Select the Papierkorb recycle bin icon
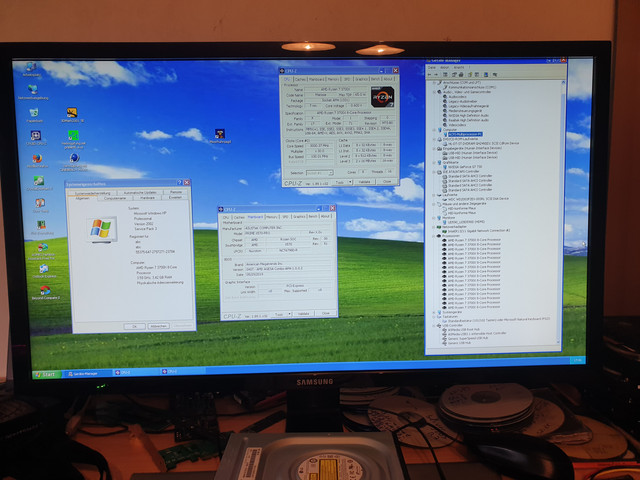Image resolution: width=640 pixels, height=480 pixels. pos(34,115)
